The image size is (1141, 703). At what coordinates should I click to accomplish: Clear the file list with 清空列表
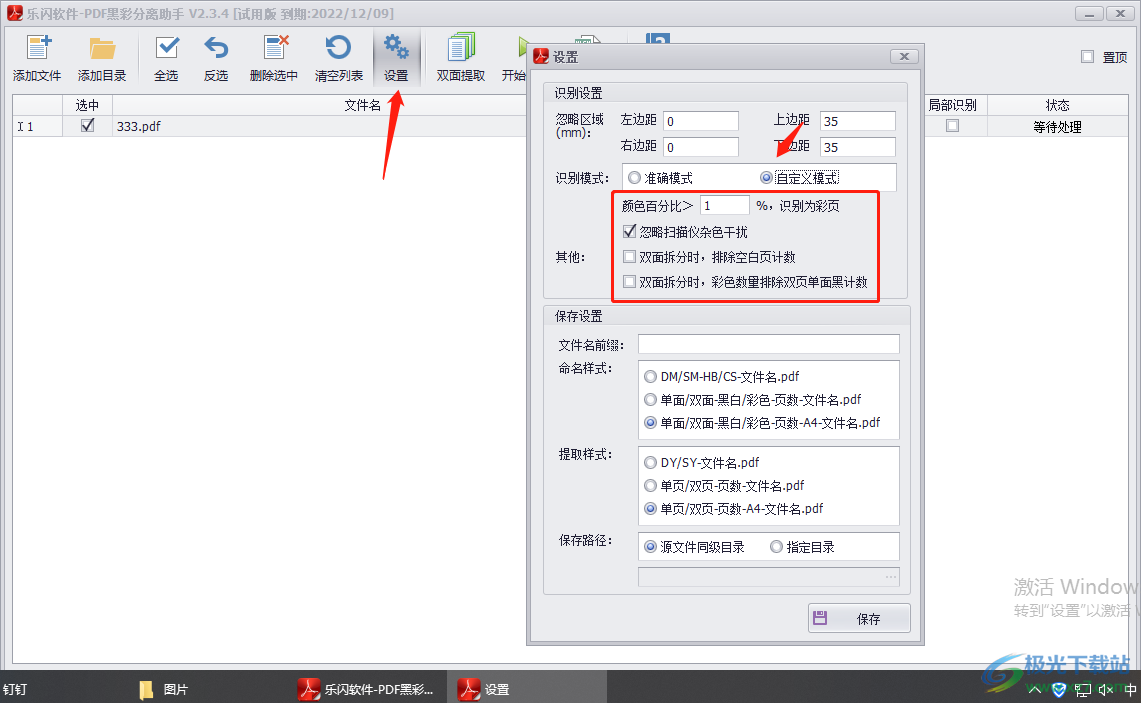click(338, 58)
